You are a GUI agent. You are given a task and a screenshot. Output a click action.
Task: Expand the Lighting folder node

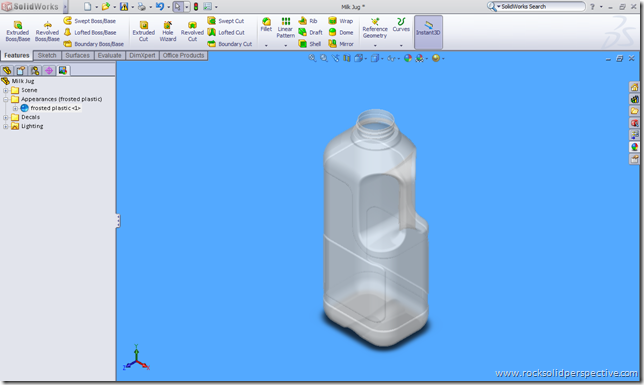[x=6, y=127]
